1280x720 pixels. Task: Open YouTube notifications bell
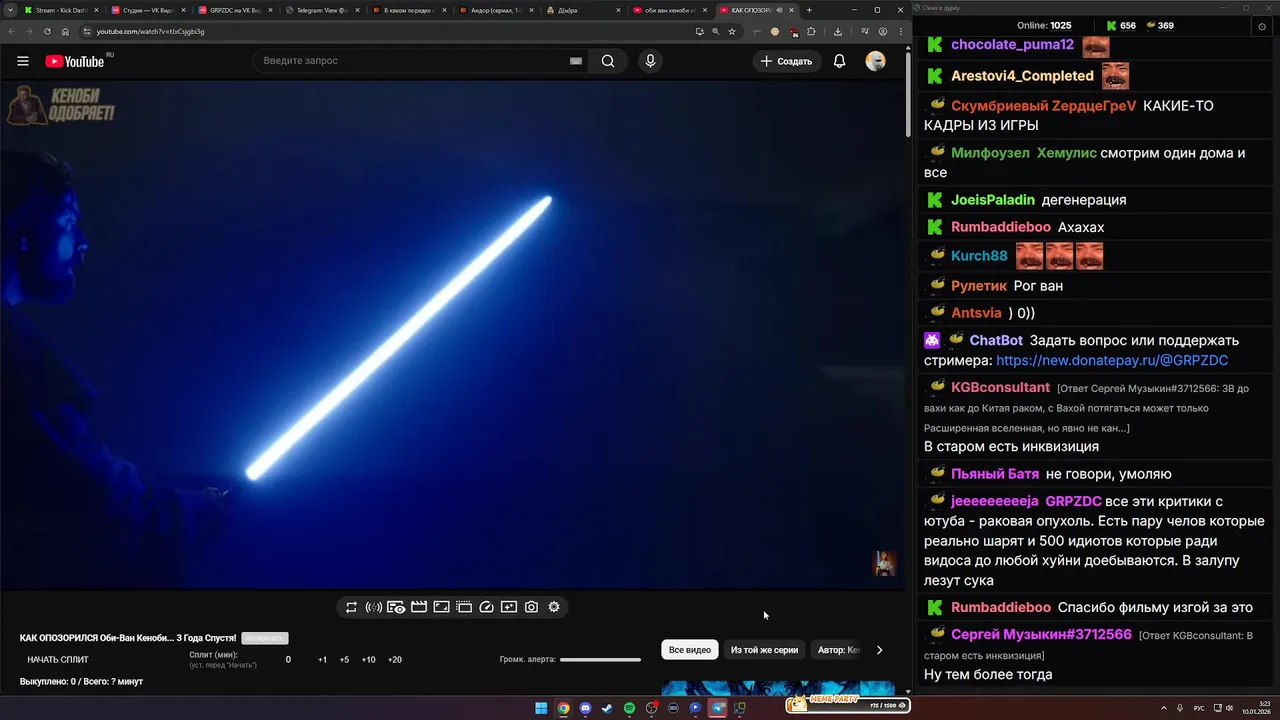point(839,61)
